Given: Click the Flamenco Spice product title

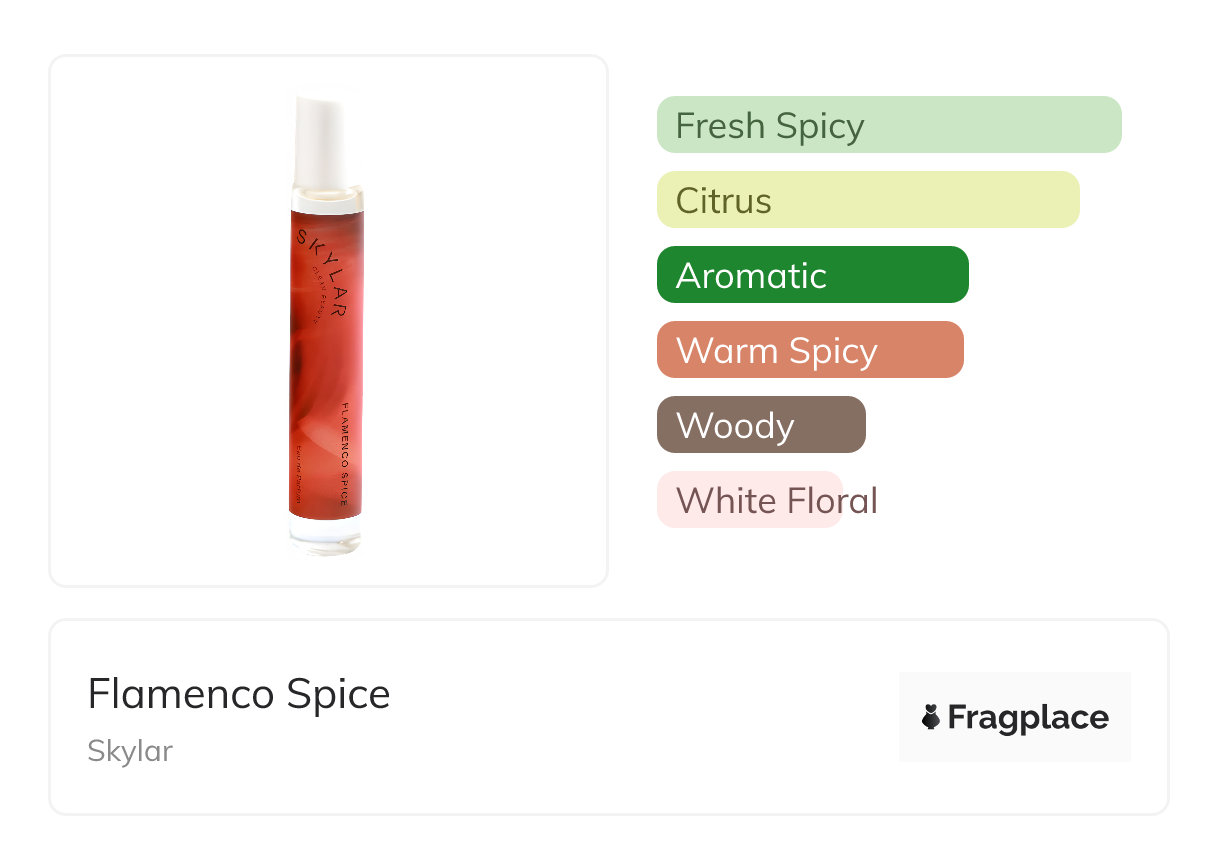Looking at the screenshot, I should pos(239,694).
